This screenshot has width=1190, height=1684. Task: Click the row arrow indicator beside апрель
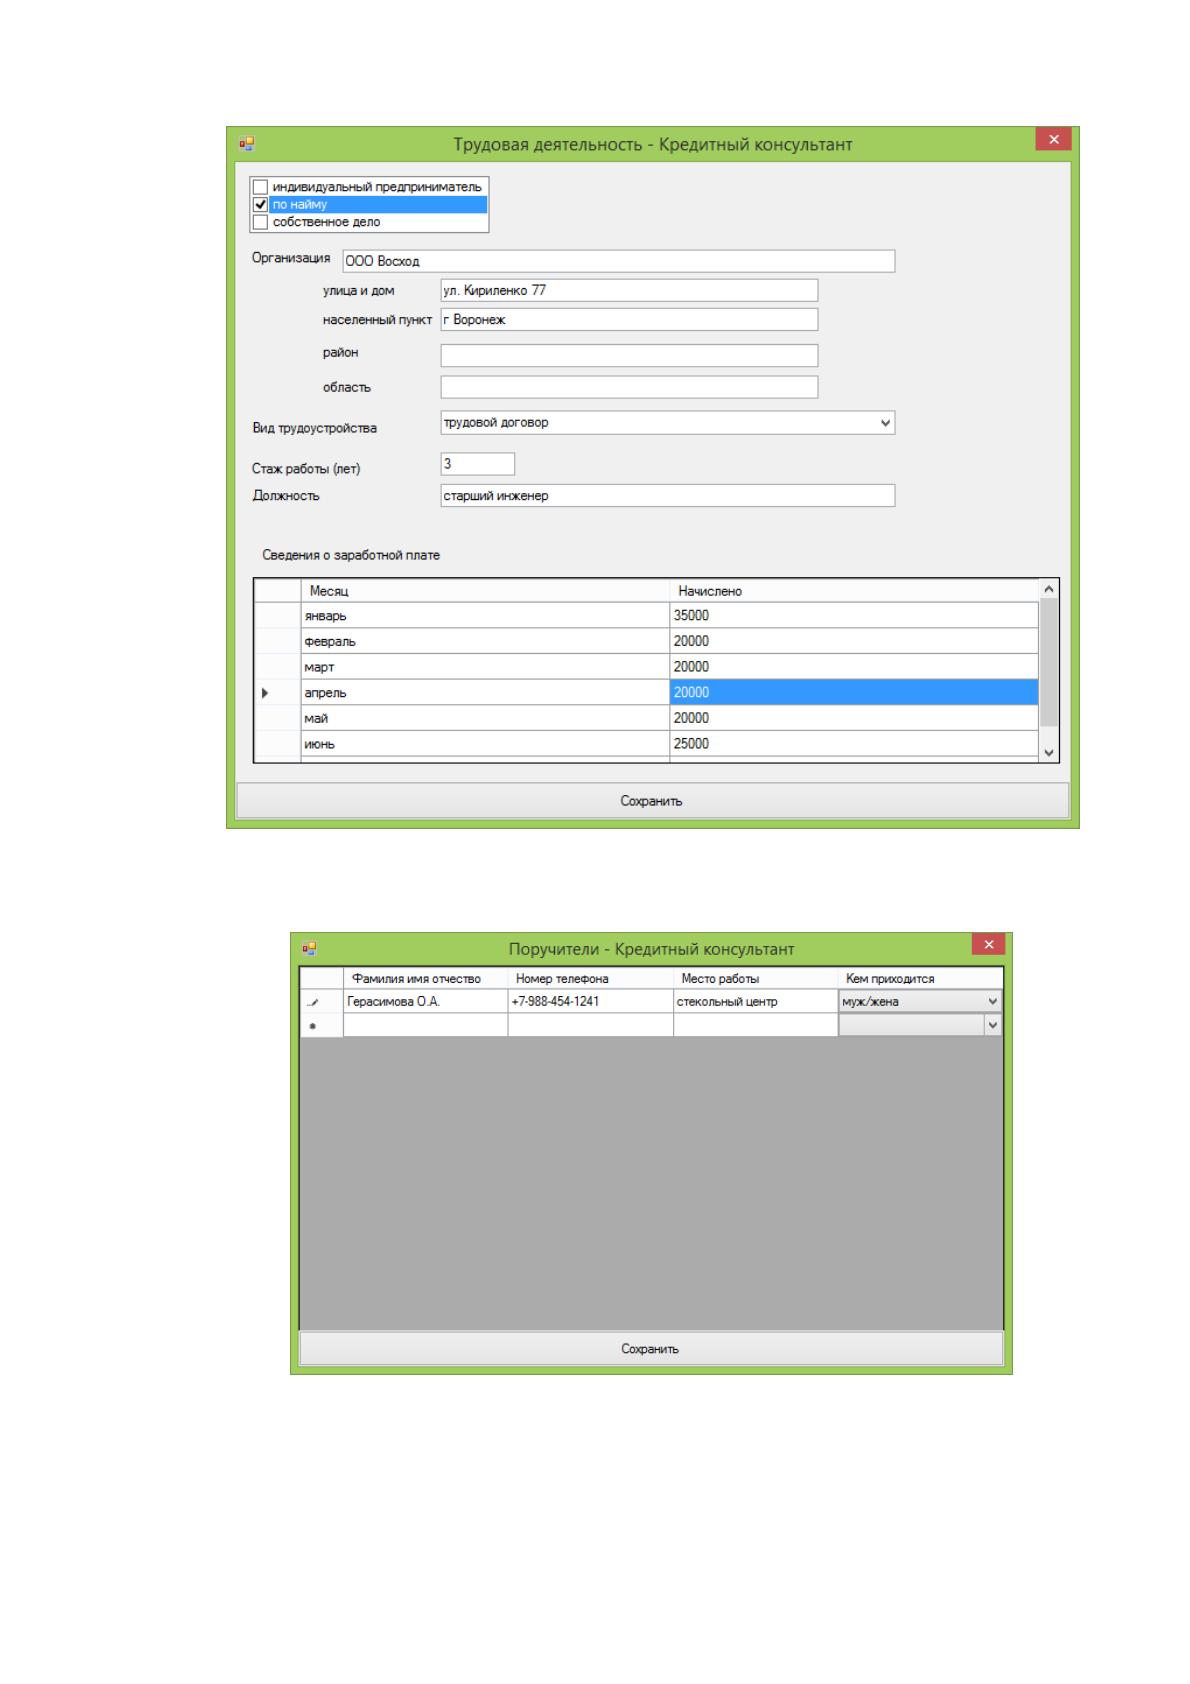point(265,692)
